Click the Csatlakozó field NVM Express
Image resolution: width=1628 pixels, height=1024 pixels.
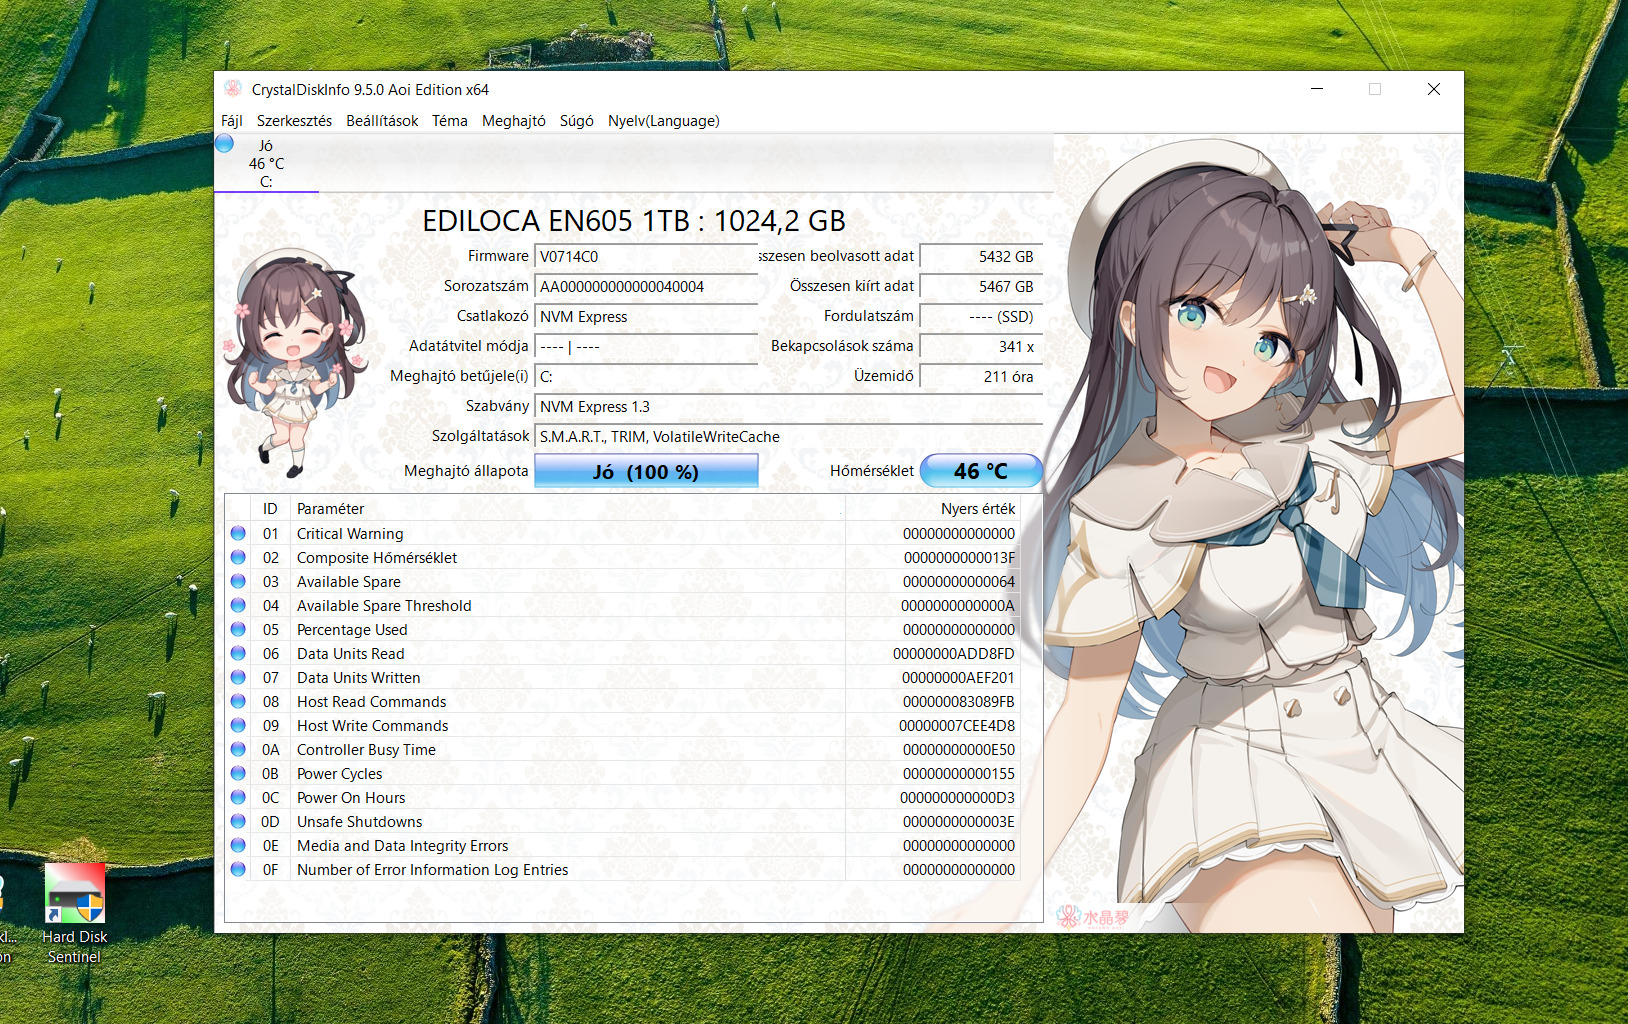click(x=646, y=317)
